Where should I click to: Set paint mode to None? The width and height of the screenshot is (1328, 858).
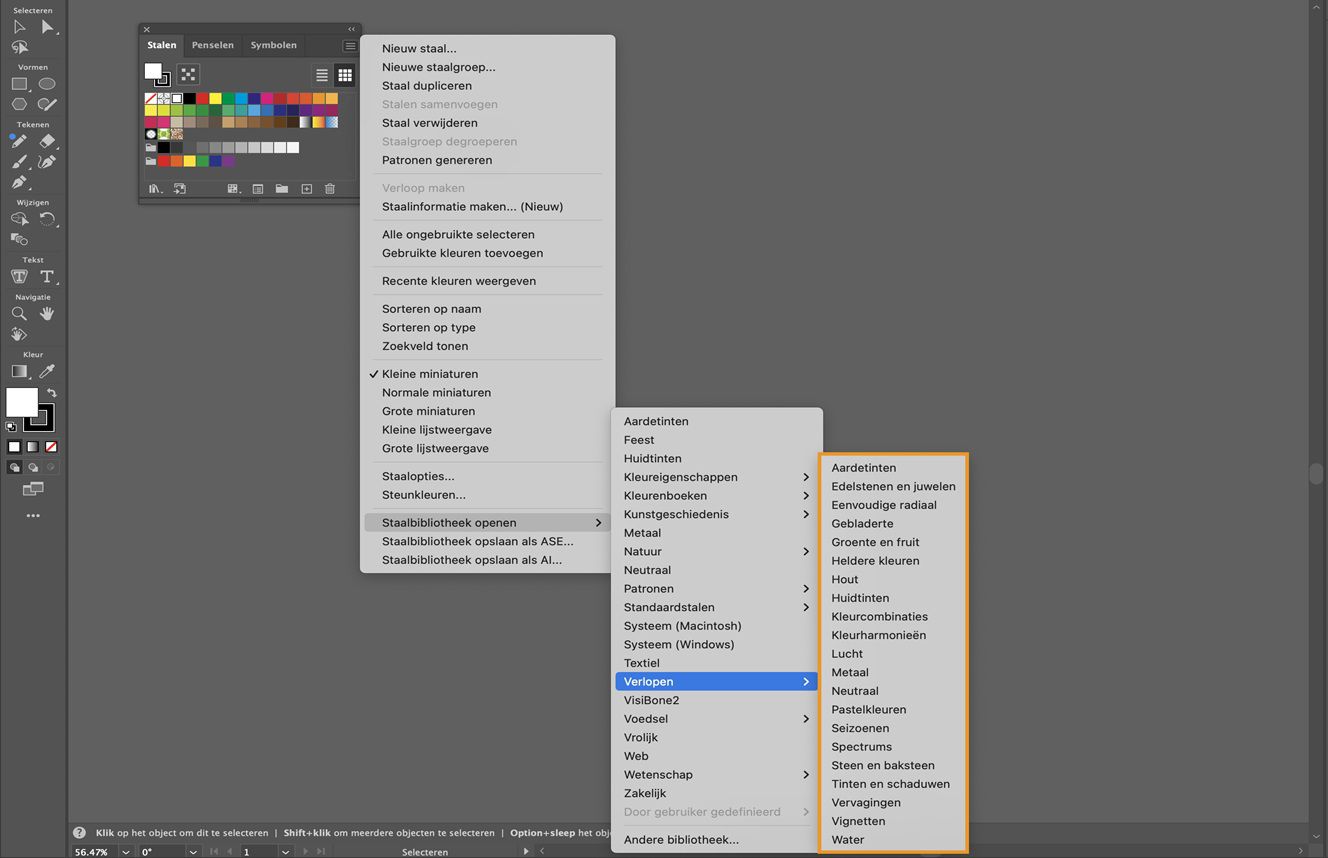tap(51, 447)
